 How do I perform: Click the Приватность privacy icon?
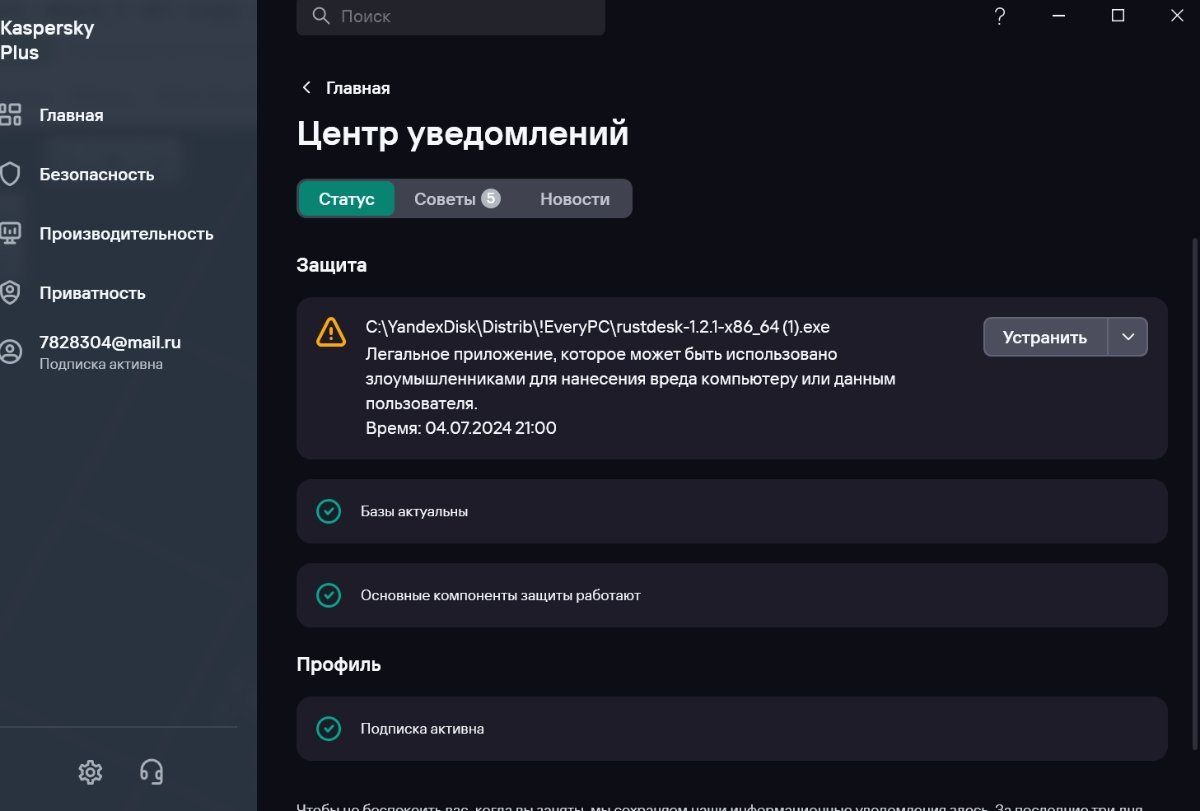click(x=11, y=293)
